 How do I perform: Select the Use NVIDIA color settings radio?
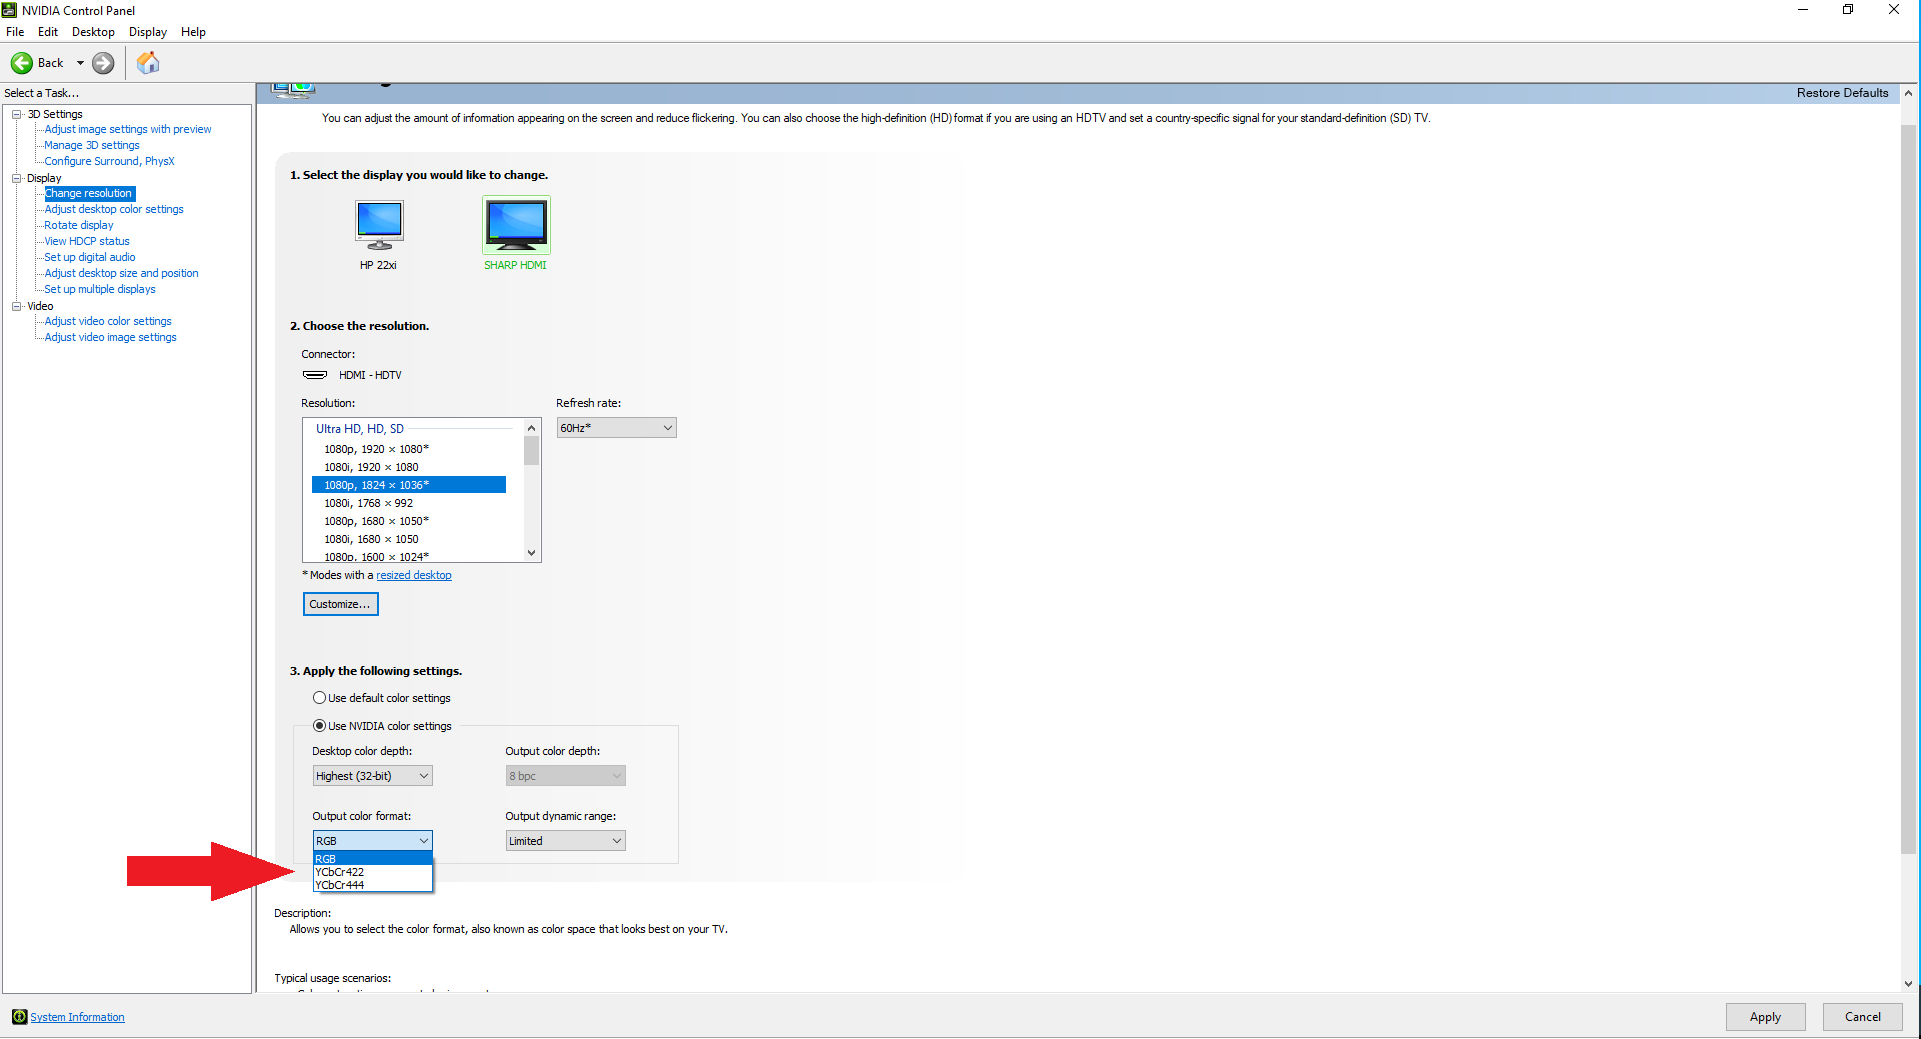point(320,726)
